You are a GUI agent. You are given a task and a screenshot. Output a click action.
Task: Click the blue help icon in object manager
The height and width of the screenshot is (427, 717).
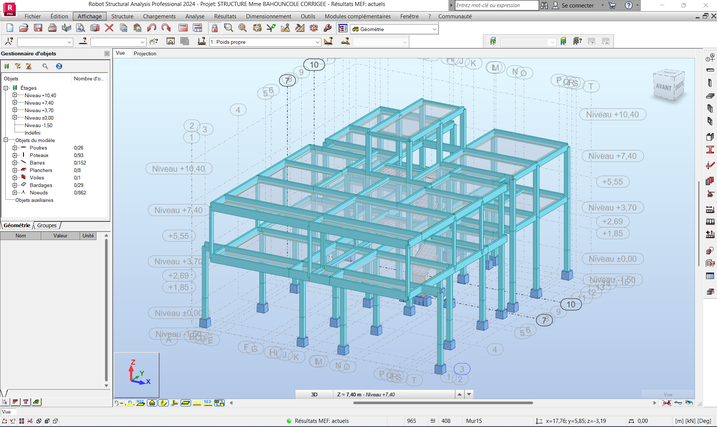59,66
